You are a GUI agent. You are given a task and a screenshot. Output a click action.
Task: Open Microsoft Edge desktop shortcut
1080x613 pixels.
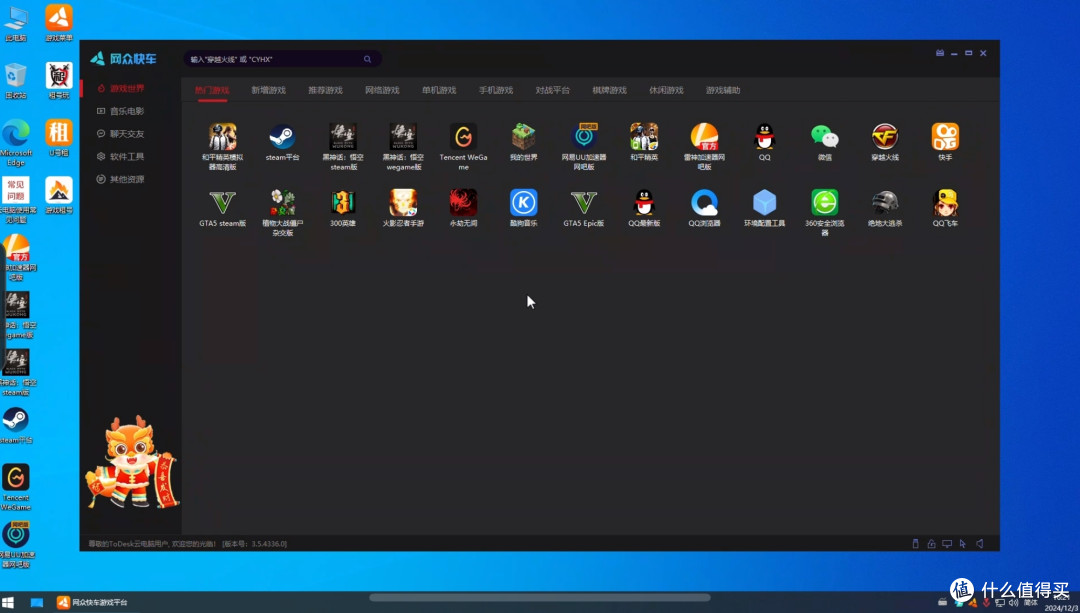point(16,143)
